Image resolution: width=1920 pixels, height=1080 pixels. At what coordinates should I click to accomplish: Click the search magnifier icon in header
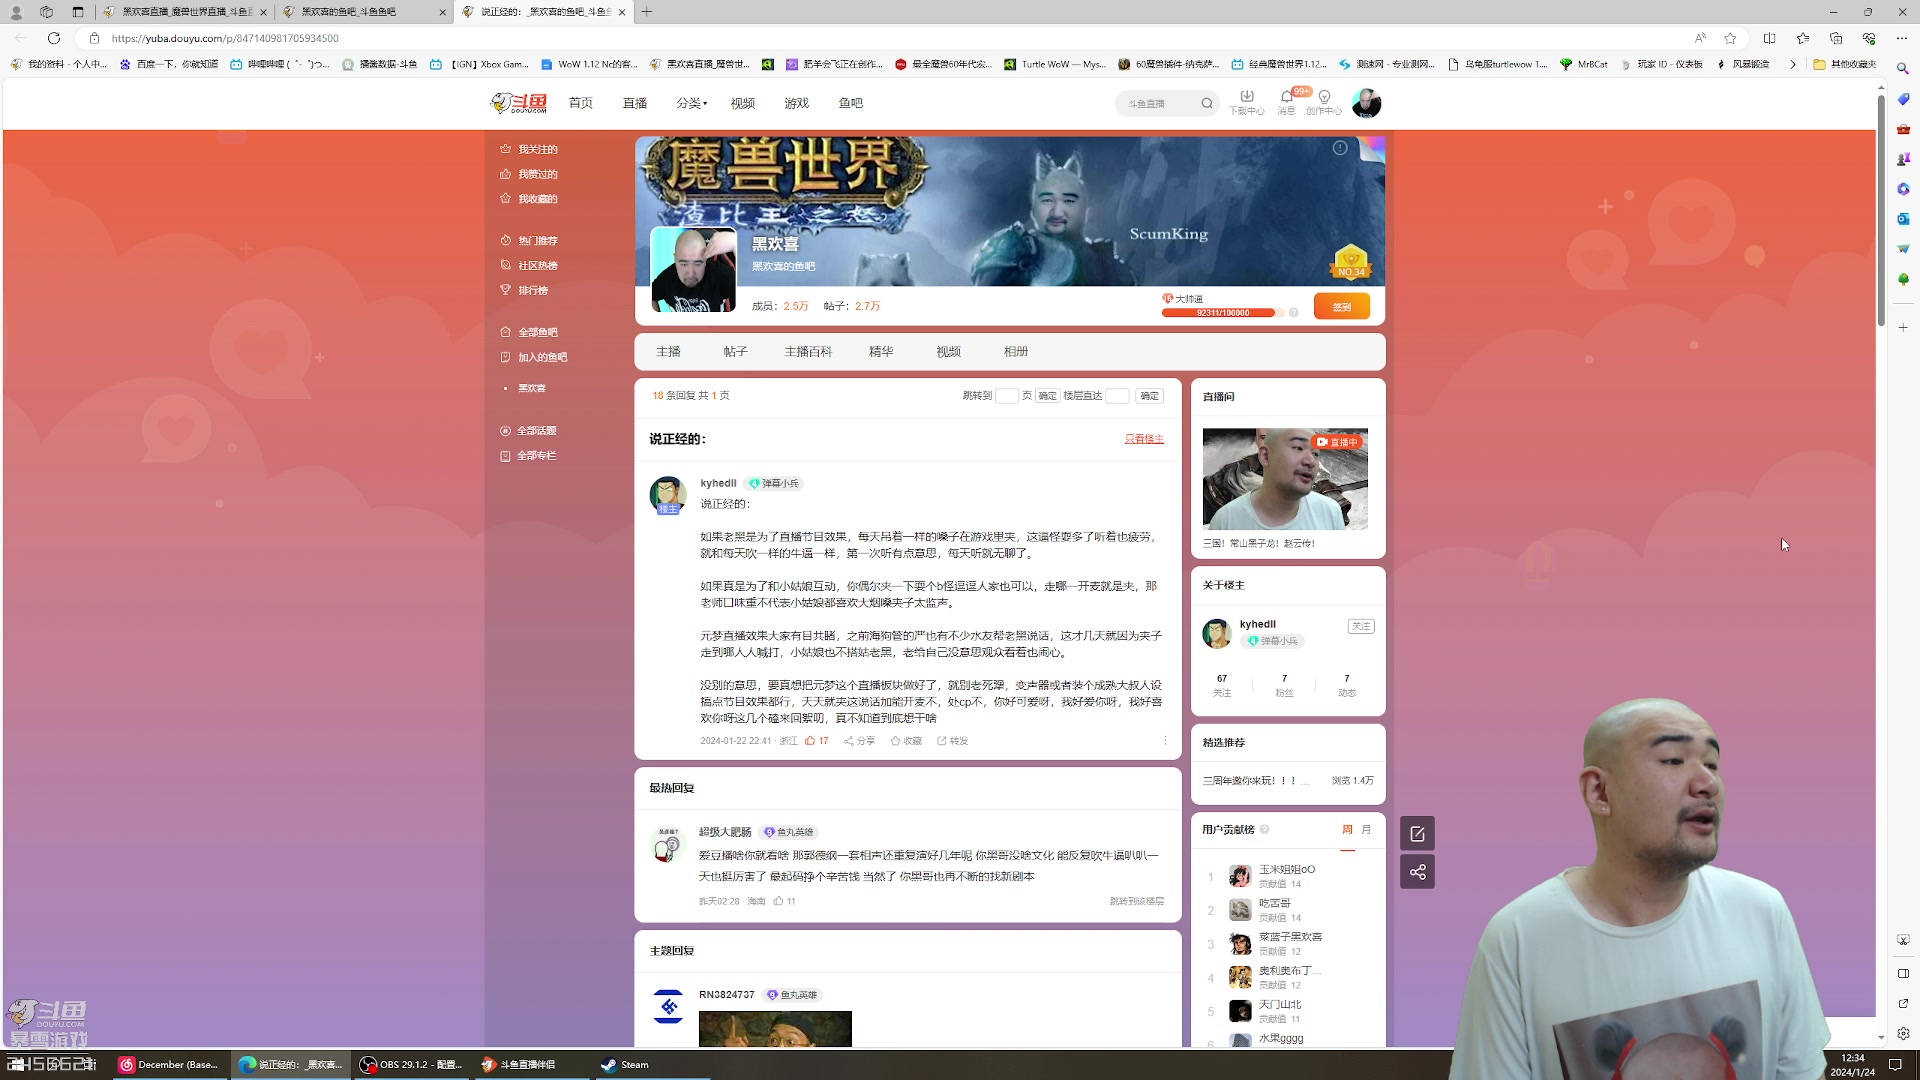point(1207,103)
